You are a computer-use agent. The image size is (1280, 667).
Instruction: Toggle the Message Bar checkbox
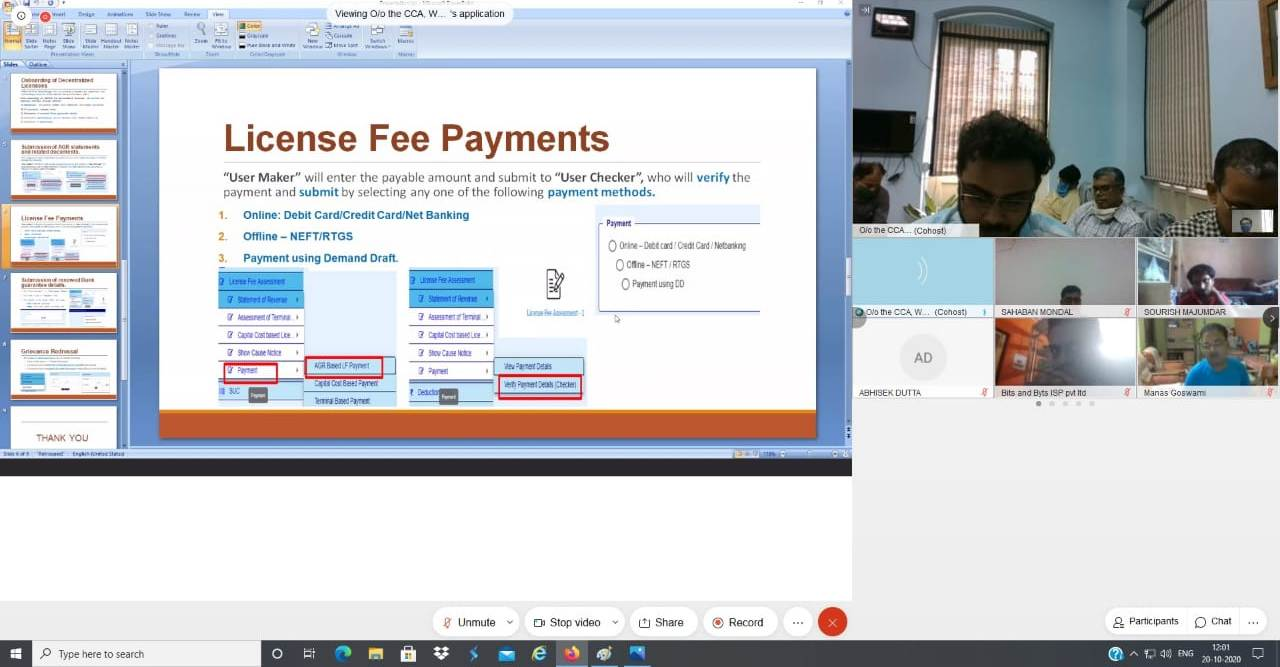151,45
